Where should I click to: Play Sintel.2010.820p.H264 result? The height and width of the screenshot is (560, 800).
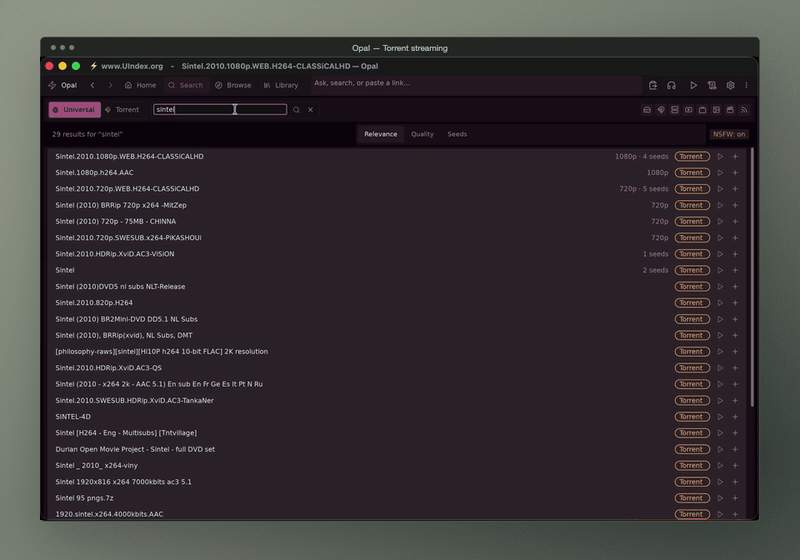coord(720,303)
